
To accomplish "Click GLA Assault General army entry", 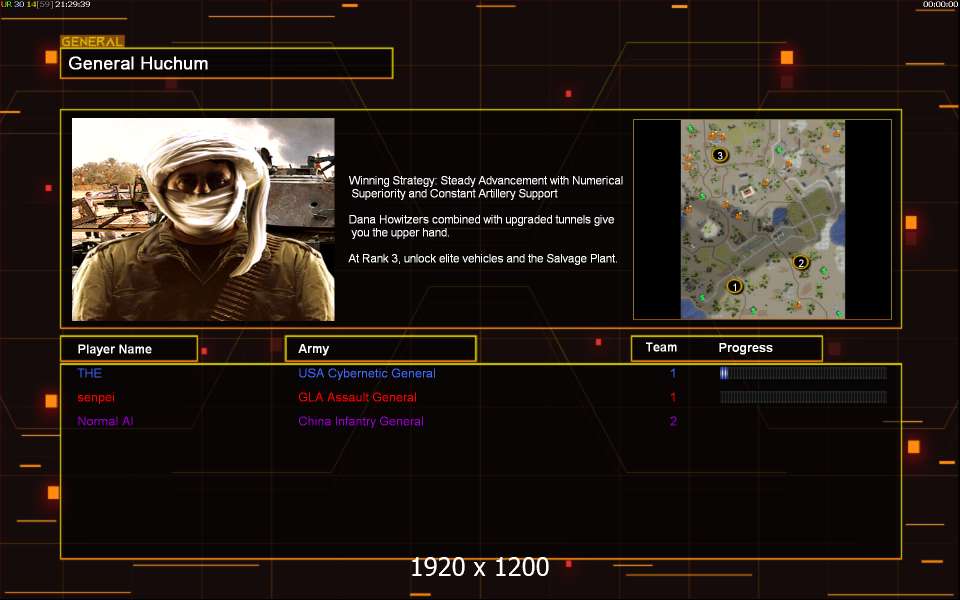I will [358, 397].
